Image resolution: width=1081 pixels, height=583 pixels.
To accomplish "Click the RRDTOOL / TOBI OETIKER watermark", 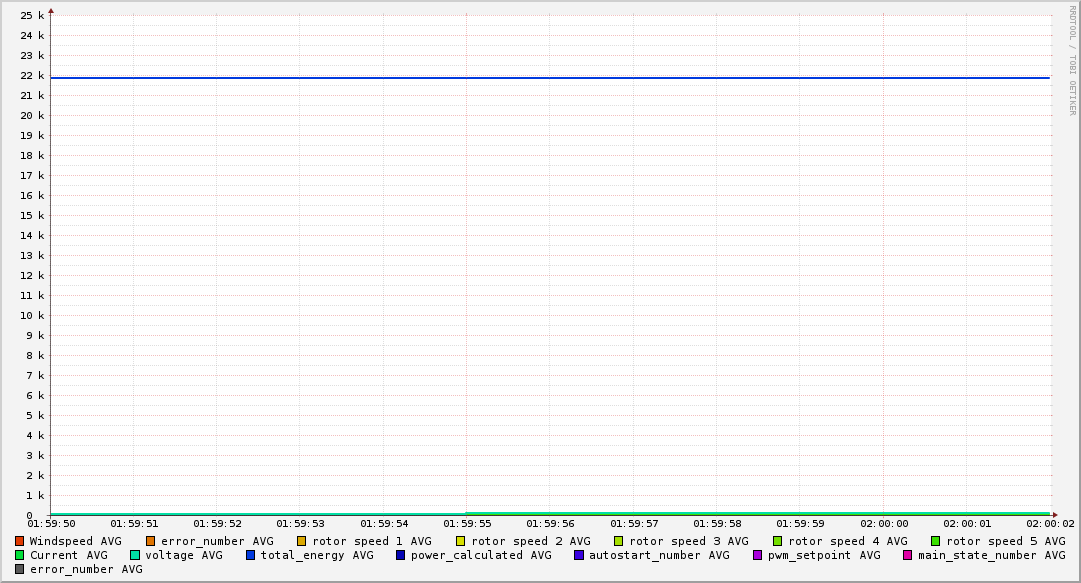I will pos(1072,60).
